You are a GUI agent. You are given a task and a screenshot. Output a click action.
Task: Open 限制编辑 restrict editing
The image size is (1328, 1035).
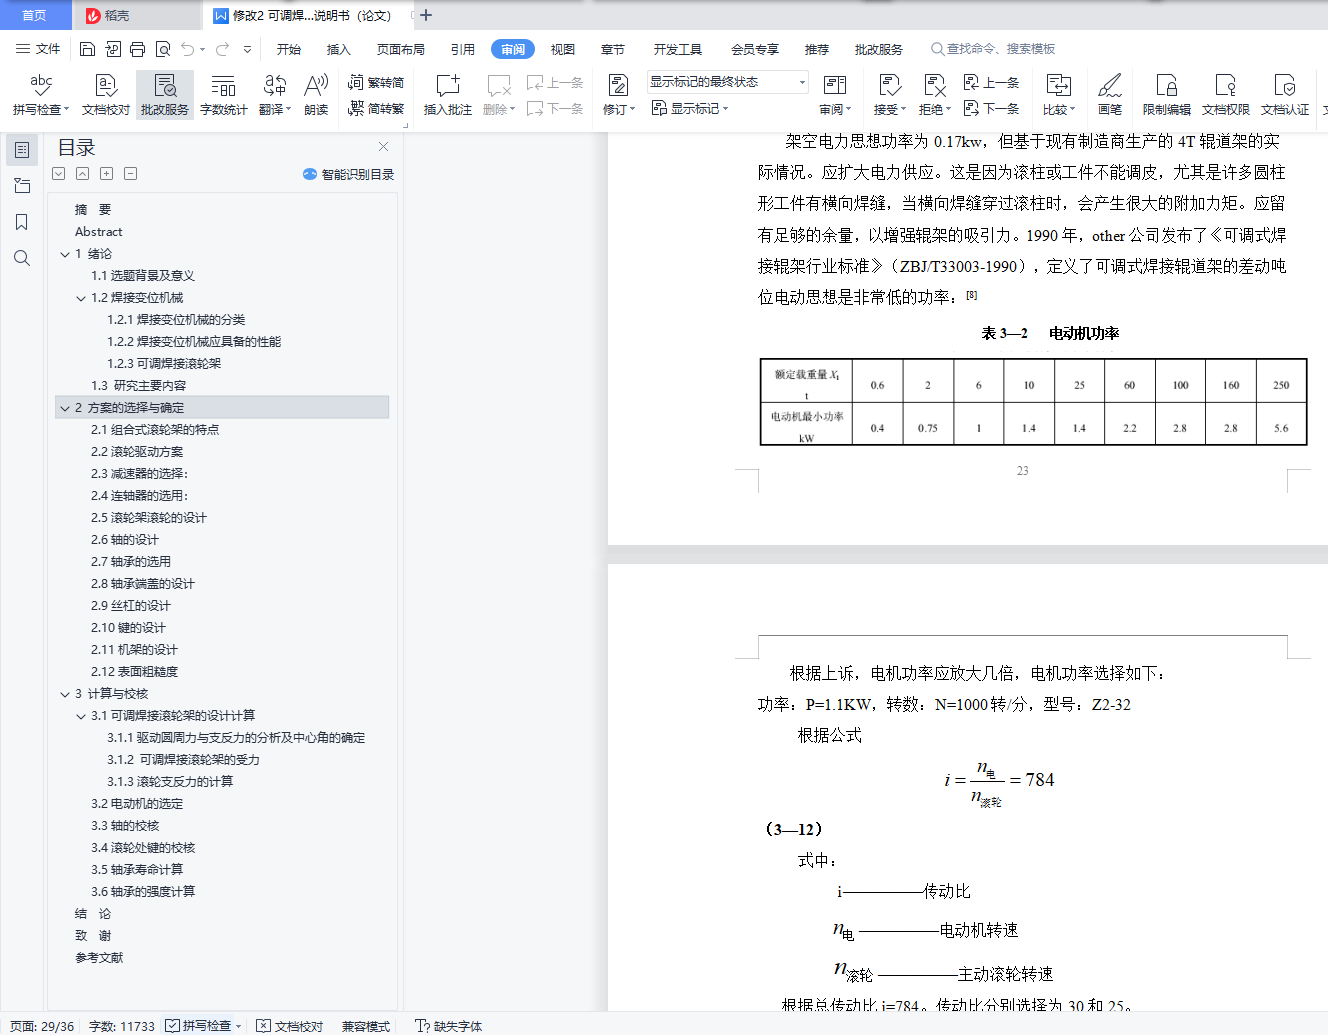[1167, 95]
